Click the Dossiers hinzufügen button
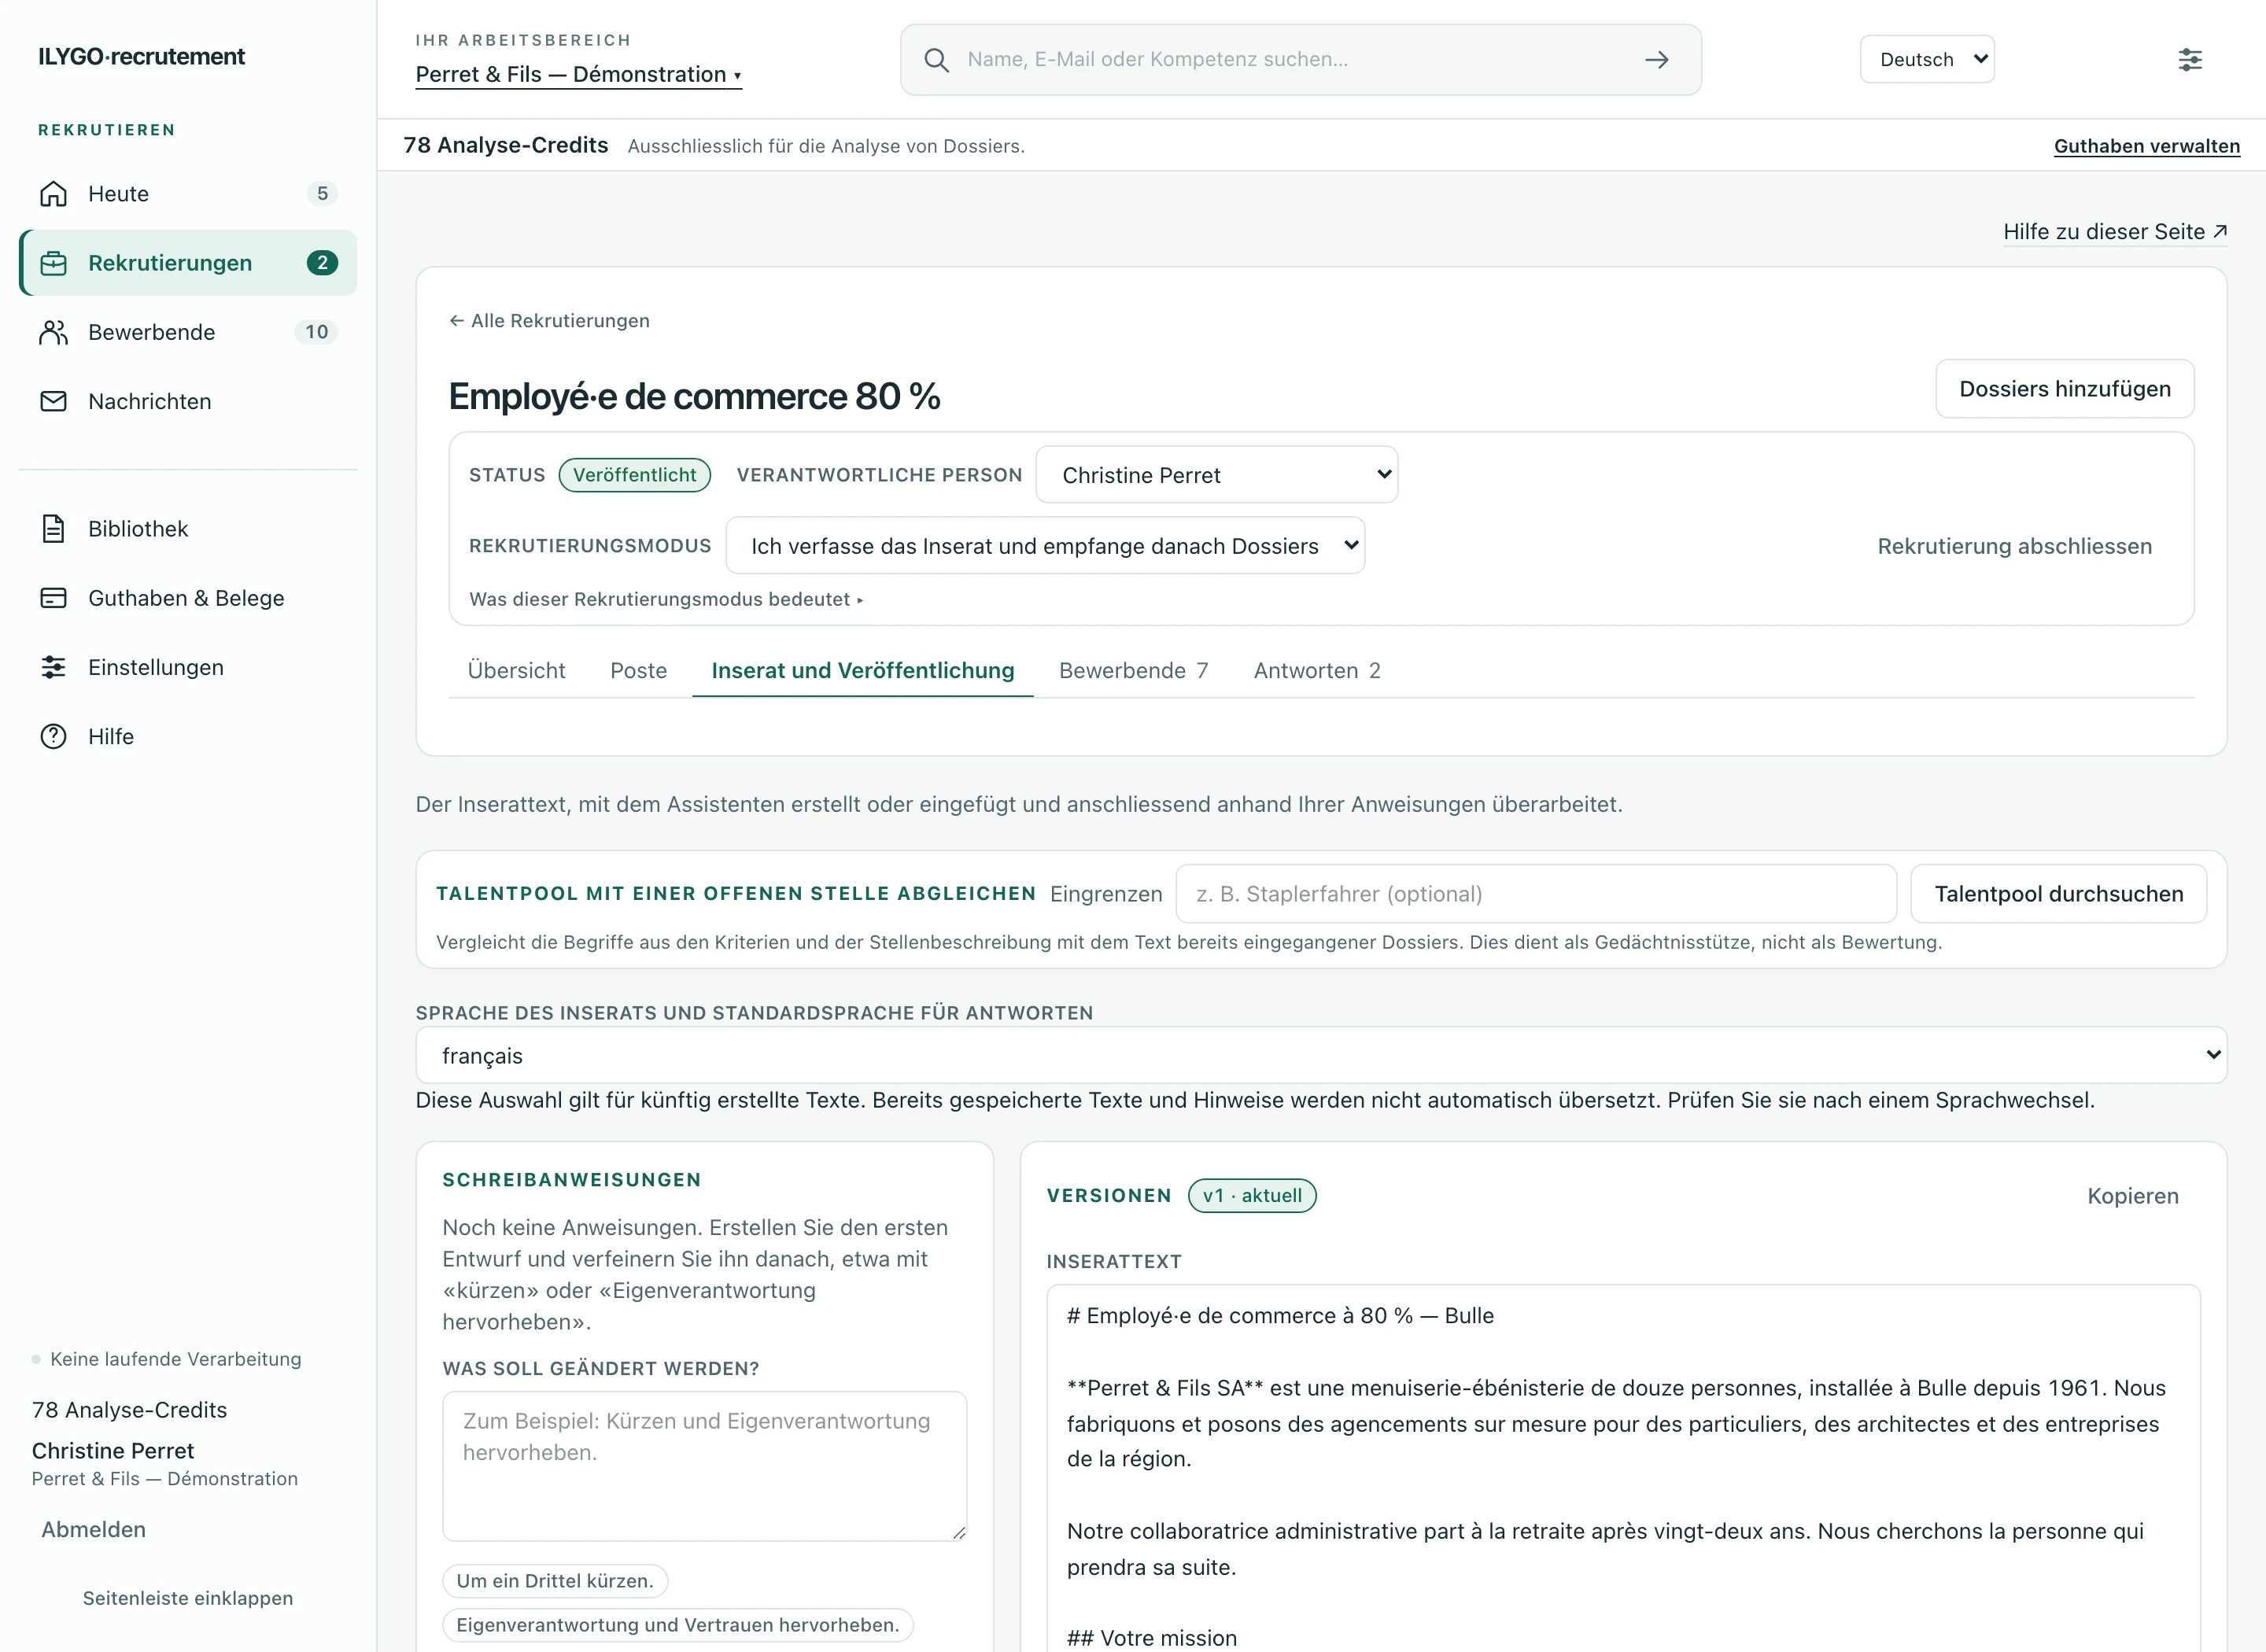 2065,389
